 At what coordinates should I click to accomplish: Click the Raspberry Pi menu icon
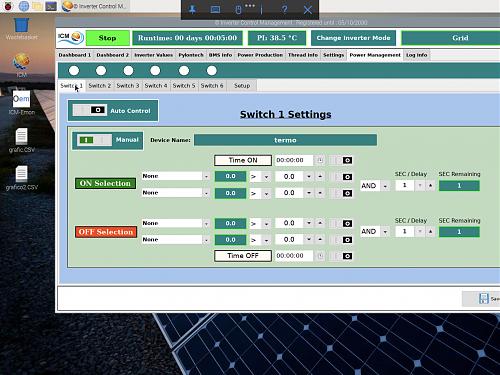tap(8, 6)
